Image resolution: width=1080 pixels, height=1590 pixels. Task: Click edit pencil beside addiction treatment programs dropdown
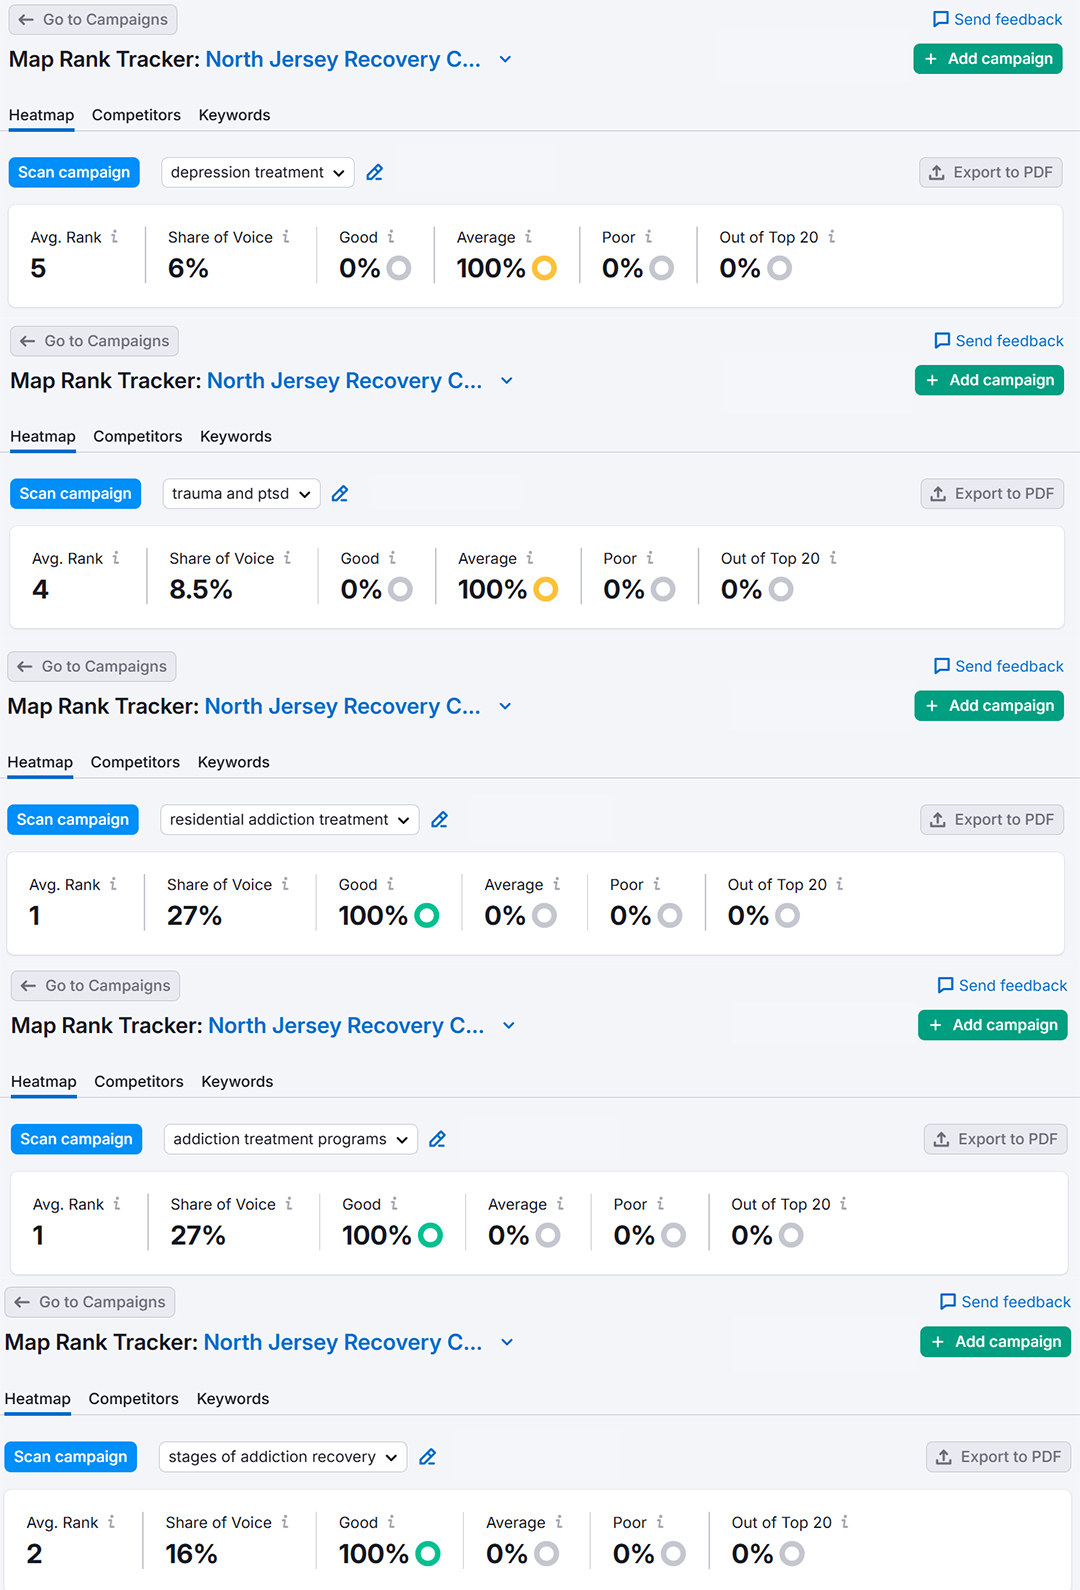[x=437, y=1140]
